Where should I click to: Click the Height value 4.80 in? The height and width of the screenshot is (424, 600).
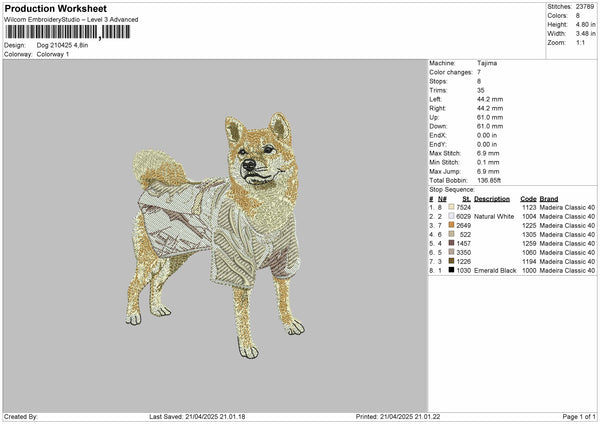(x=585, y=24)
